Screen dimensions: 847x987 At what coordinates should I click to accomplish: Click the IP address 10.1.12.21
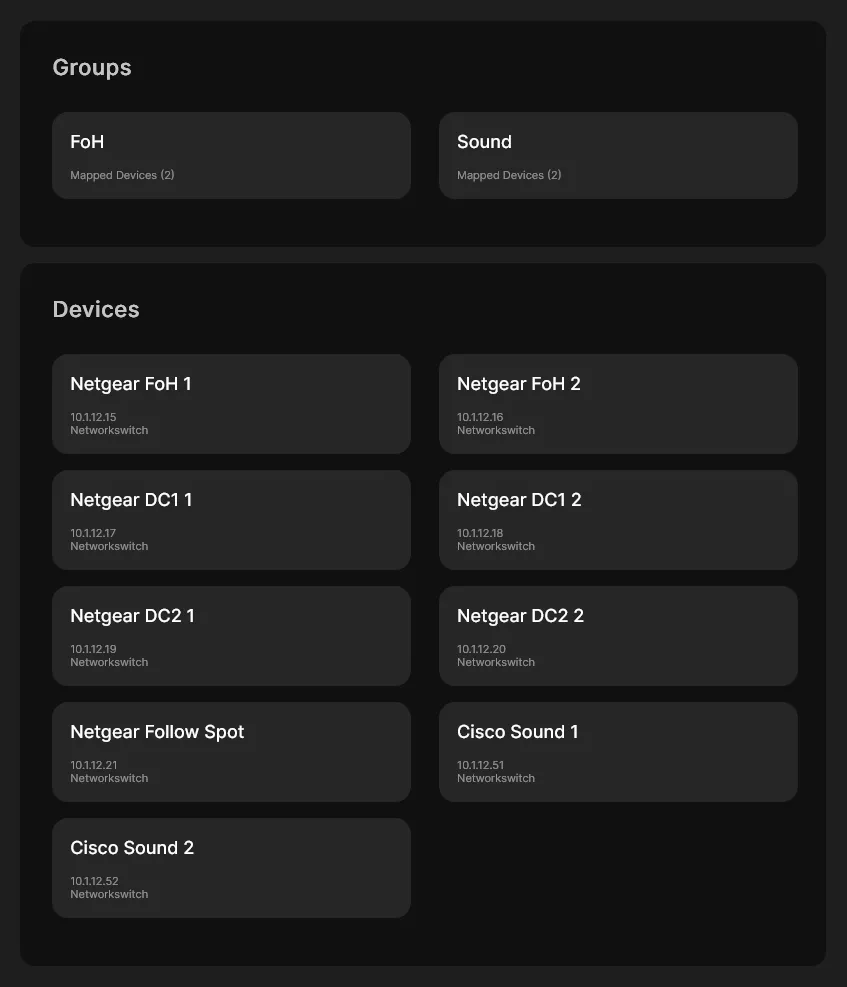click(x=93, y=765)
